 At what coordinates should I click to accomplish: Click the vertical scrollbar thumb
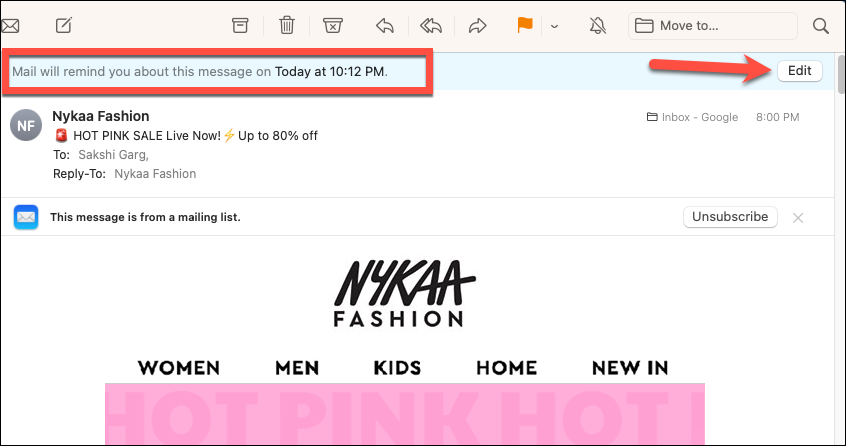(x=840, y=73)
